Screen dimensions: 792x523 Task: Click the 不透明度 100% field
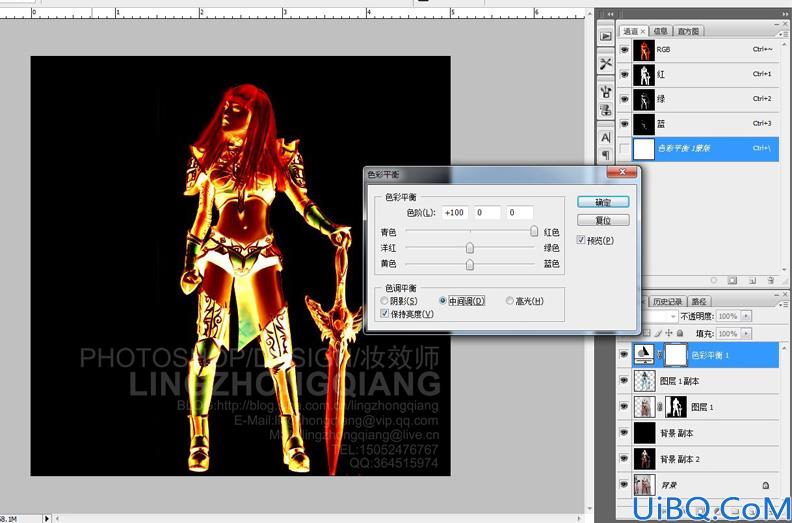728,316
